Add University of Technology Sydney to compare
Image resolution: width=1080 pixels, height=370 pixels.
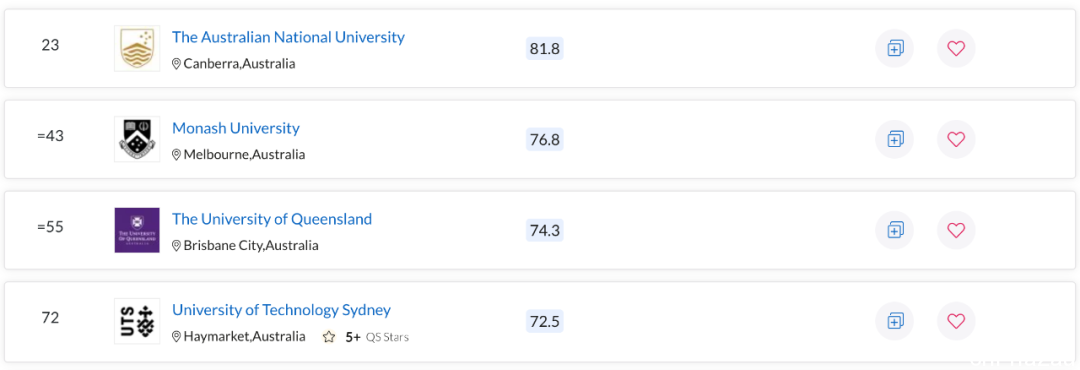point(895,321)
